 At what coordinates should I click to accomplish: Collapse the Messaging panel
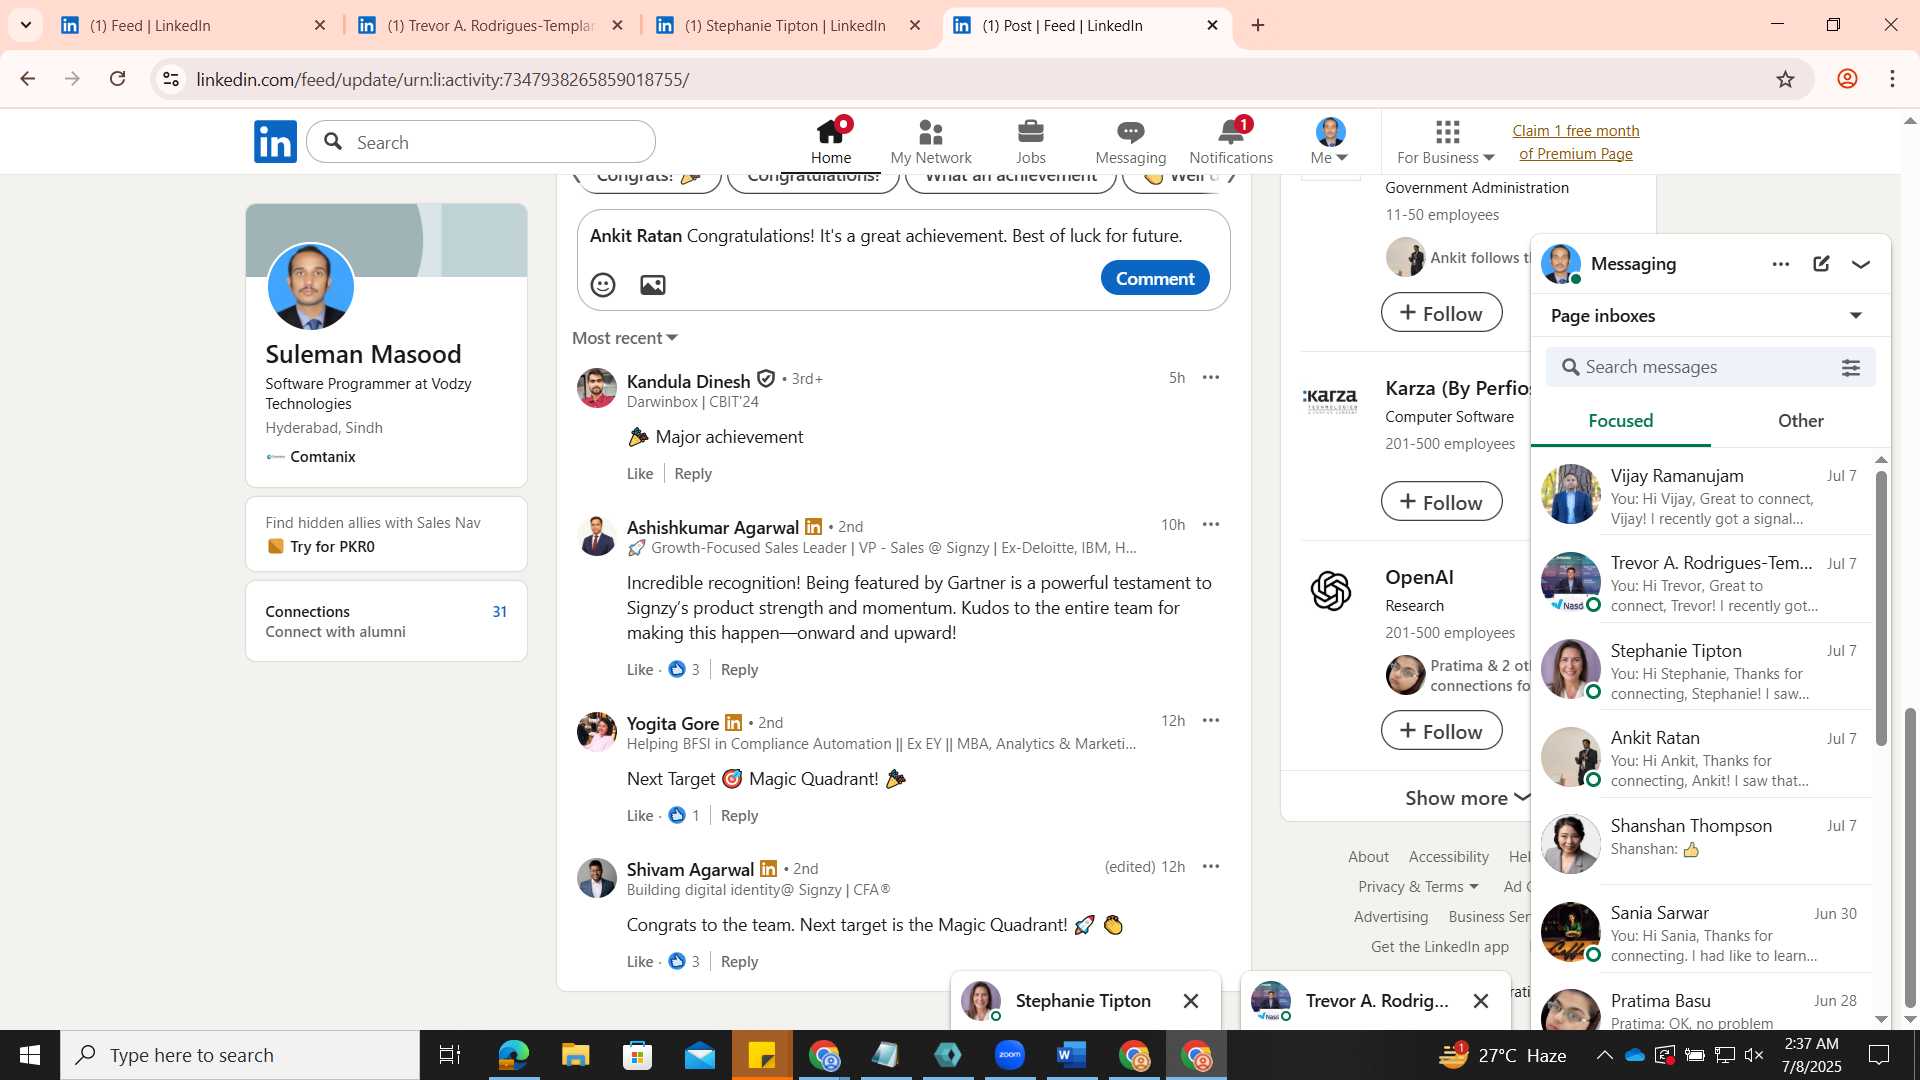tap(1861, 264)
